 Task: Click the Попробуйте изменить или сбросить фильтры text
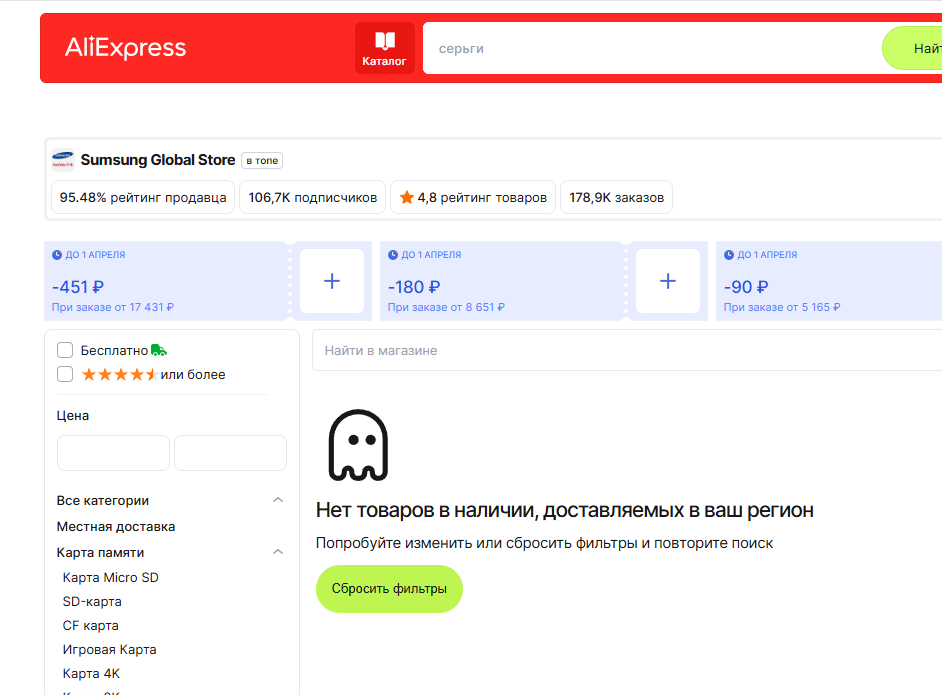click(544, 543)
